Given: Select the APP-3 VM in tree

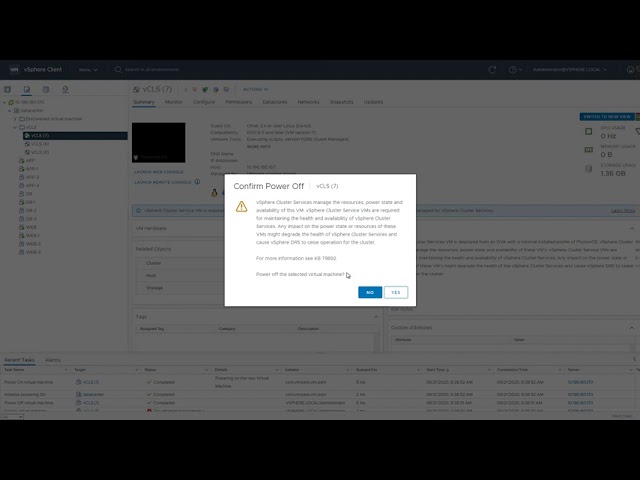Looking at the screenshot, I should click(x=32, y=186).
